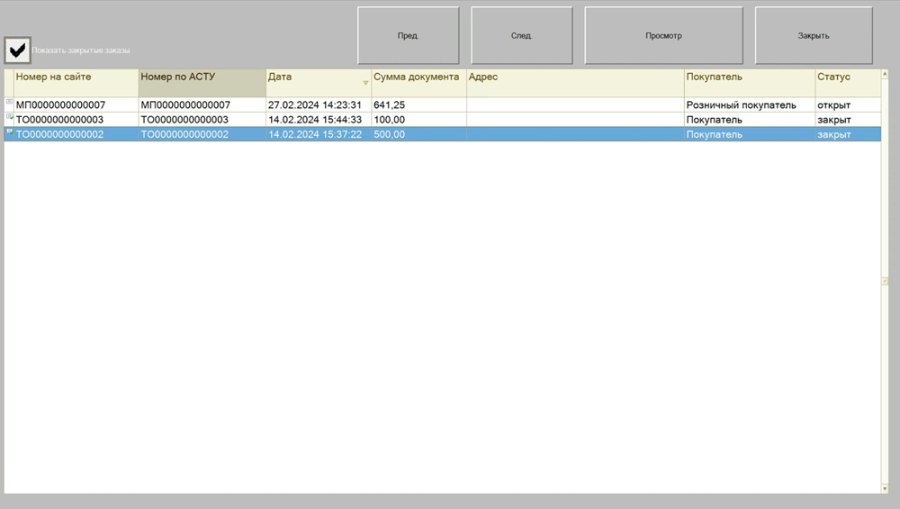
Task: Click date 27.02.2024 14:23:31
Action: (319, 105)
